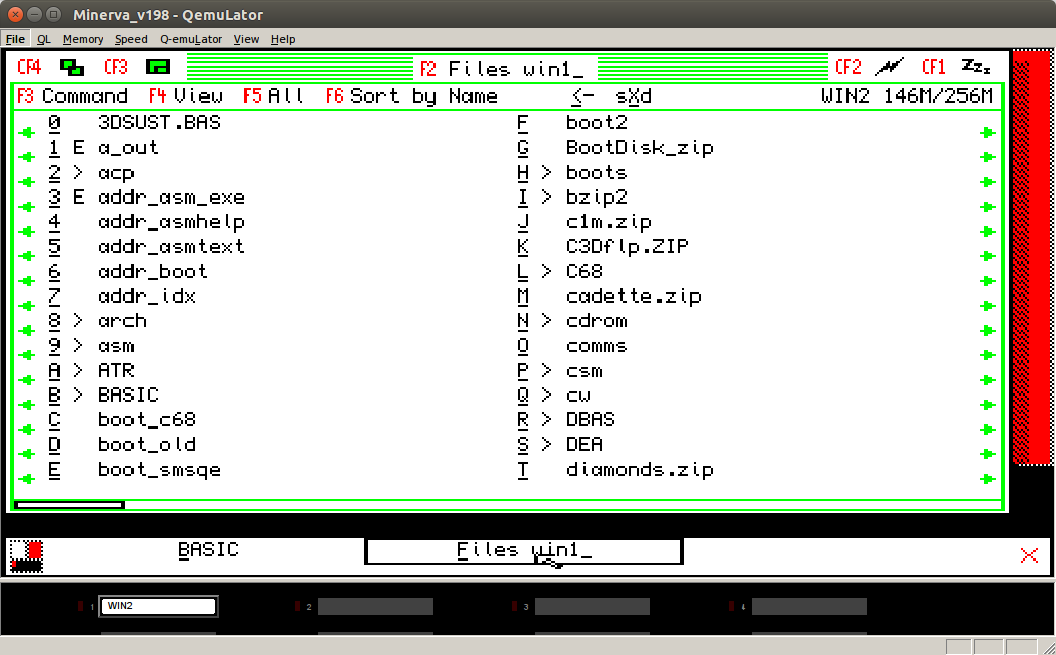1056x655 pixels.
Task: Select file c1m.zip
Action: 609,222
